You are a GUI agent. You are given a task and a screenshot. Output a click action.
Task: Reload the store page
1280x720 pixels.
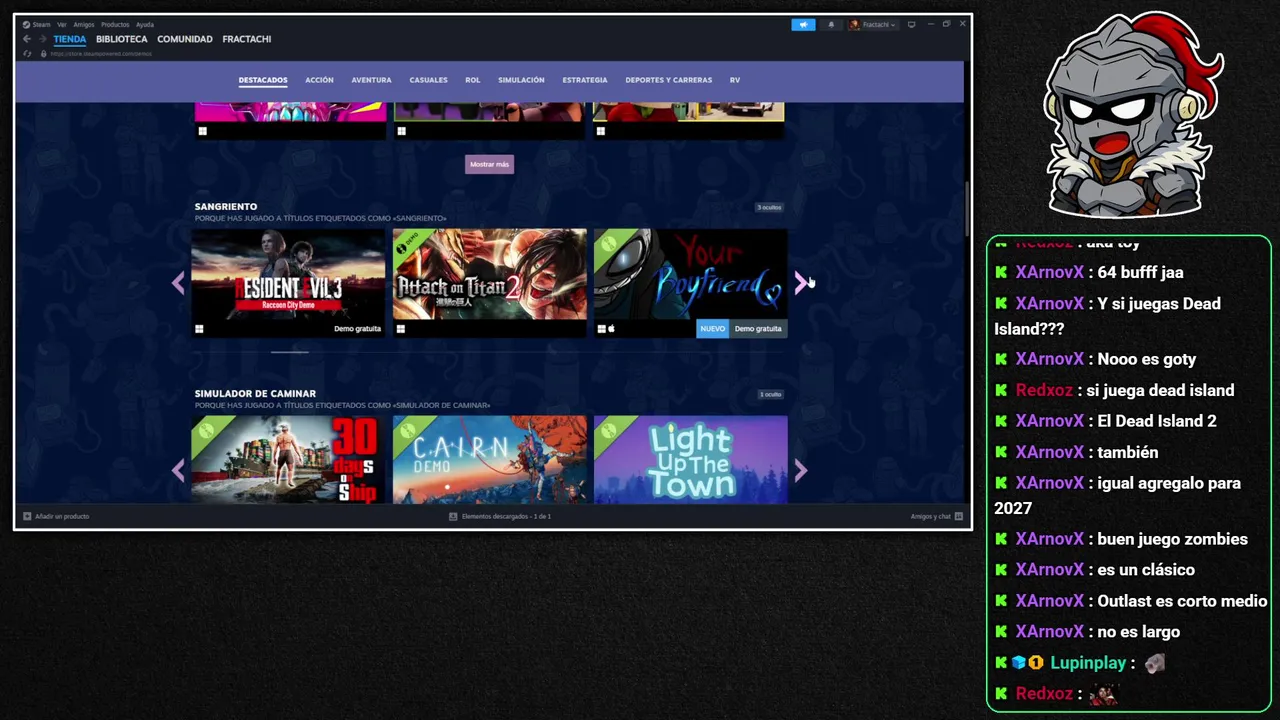click(x=27, y=53)
